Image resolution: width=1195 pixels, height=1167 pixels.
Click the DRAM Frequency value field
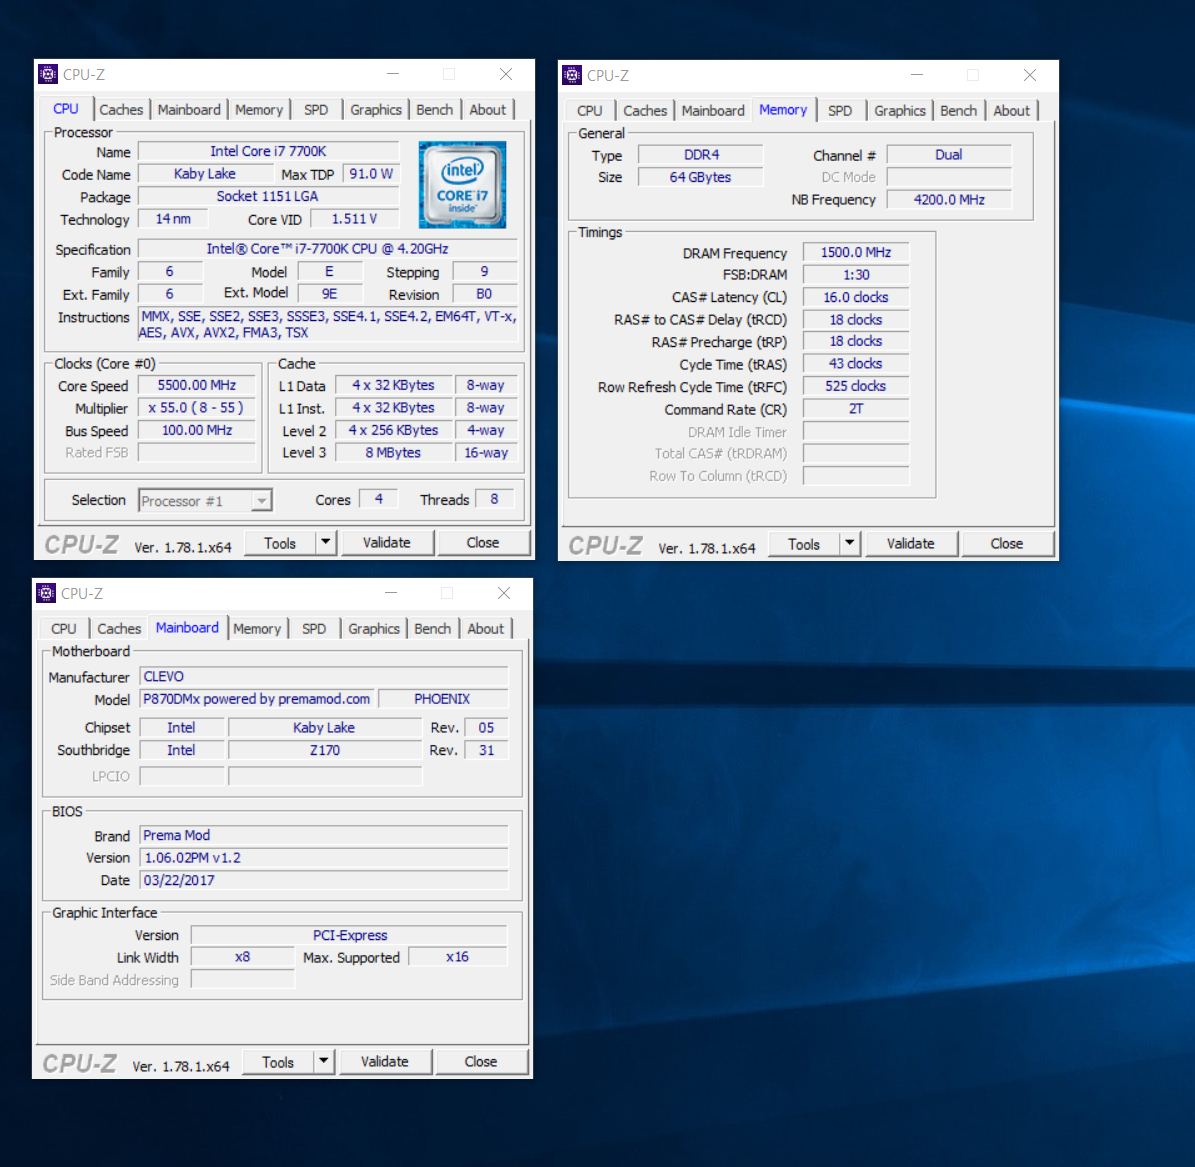tap(855, 253)
